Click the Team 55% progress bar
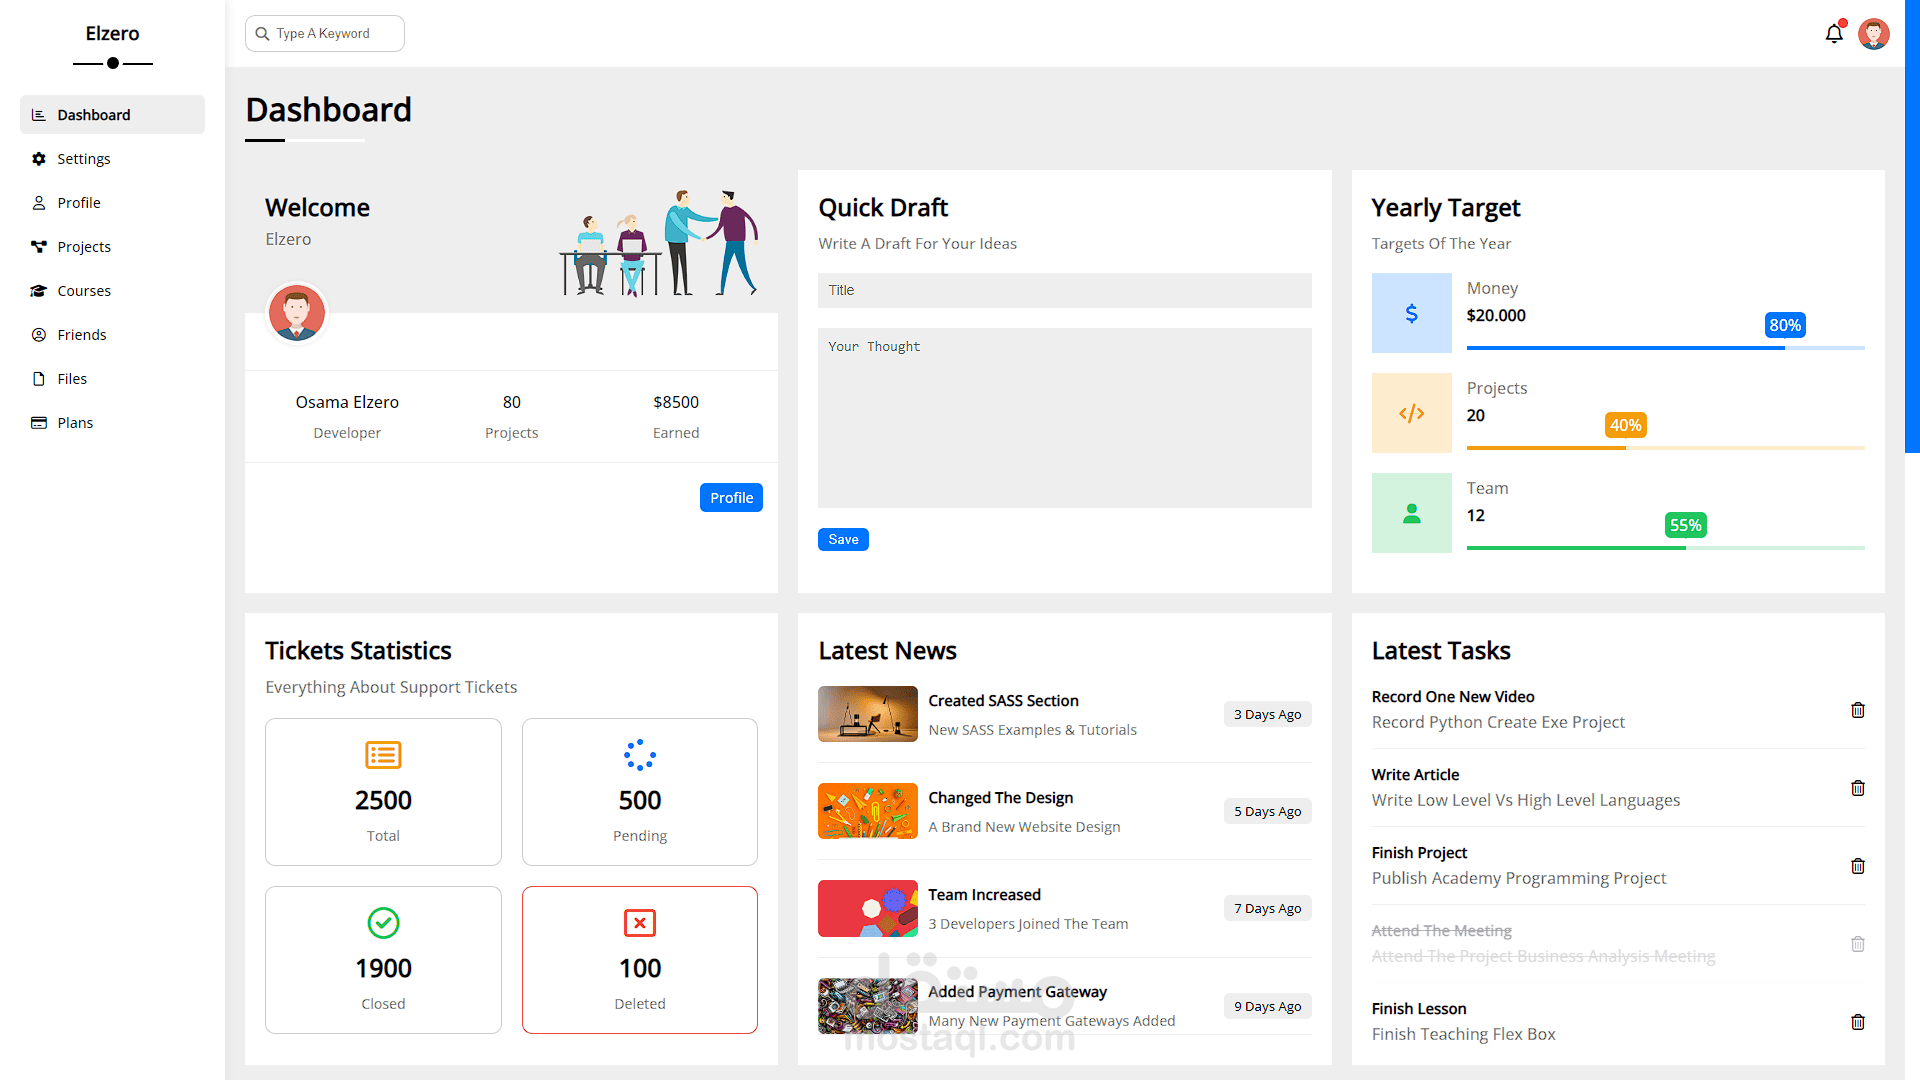 1666,548
